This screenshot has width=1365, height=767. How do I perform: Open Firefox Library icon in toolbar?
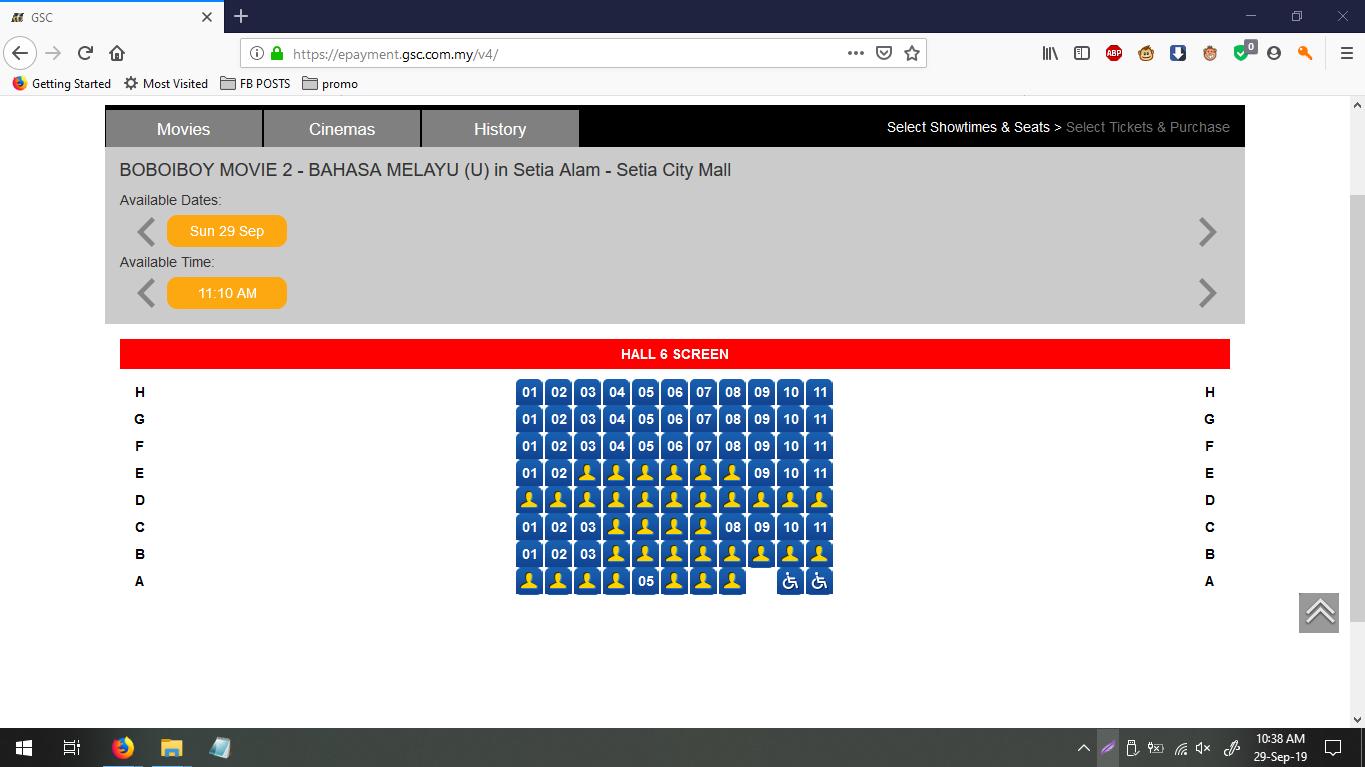pos(1050,53)
